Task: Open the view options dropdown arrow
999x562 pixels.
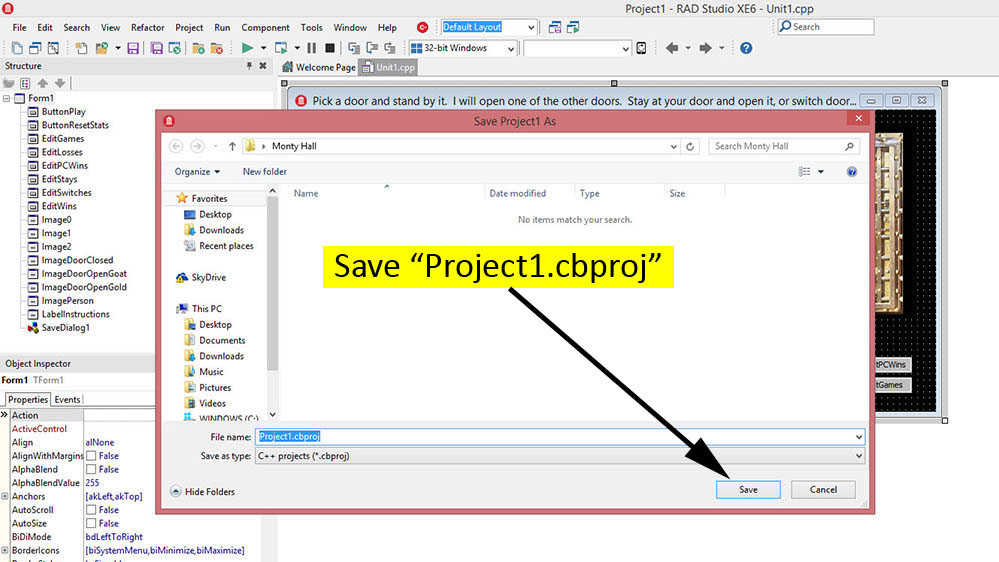Action: (x=821, y=171)
